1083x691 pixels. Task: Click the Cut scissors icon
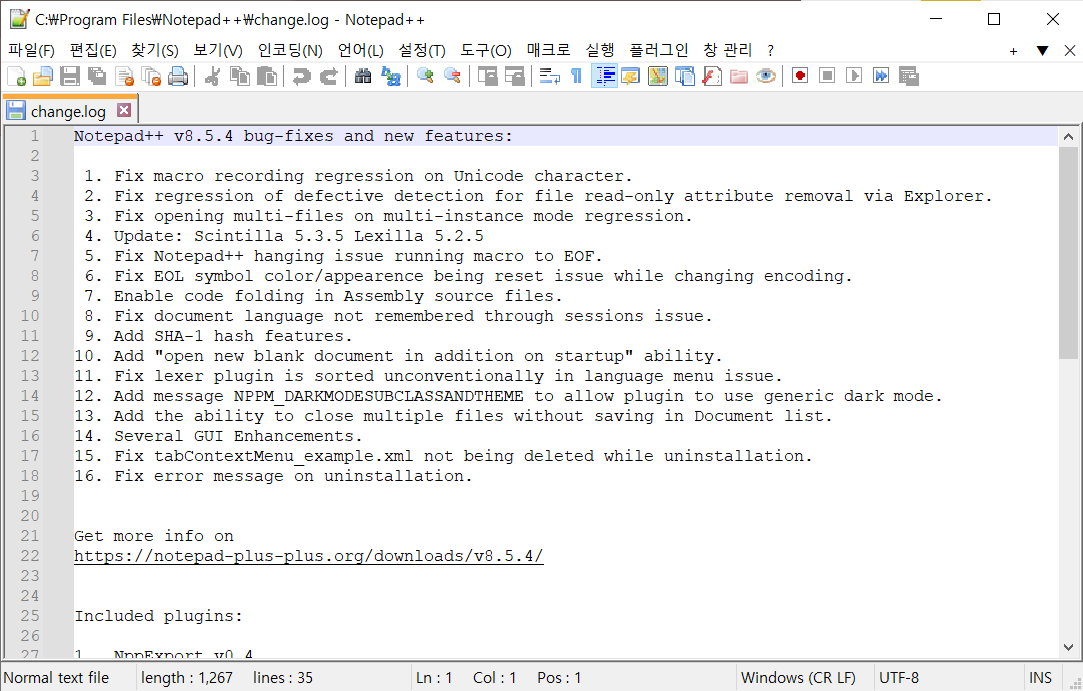click(x=212, y=76)
